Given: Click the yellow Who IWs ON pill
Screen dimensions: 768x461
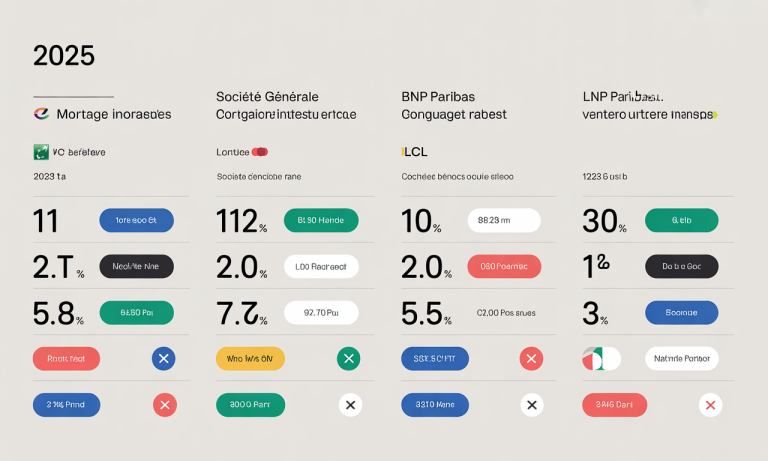Looking at the screenshot, I should [250, 358].
